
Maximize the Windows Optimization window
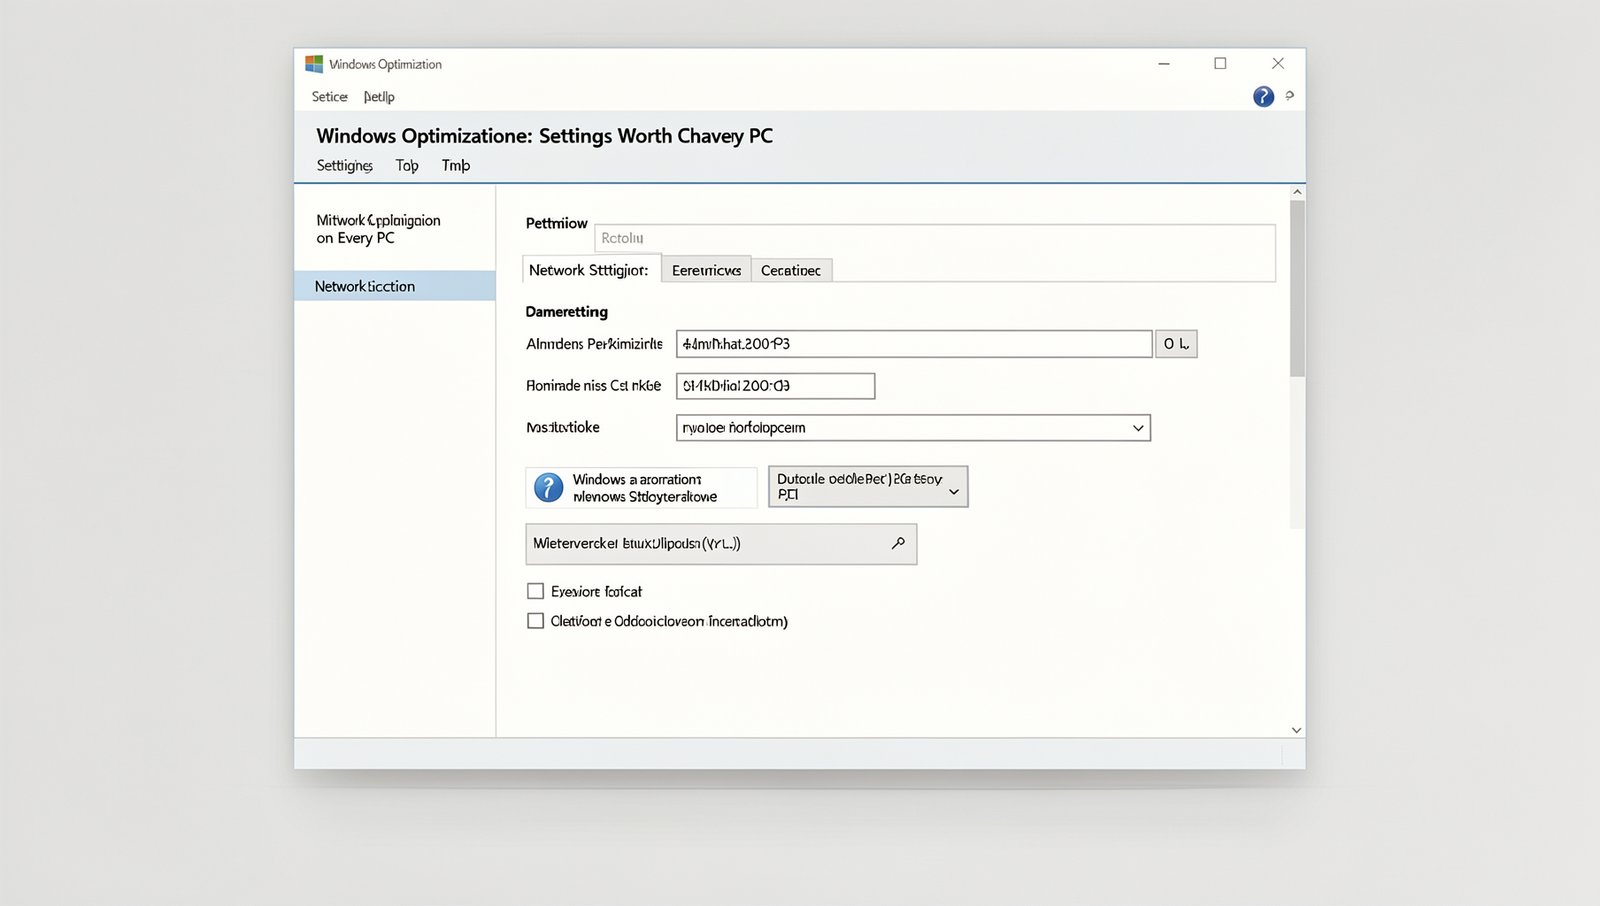pos(1220,63)
